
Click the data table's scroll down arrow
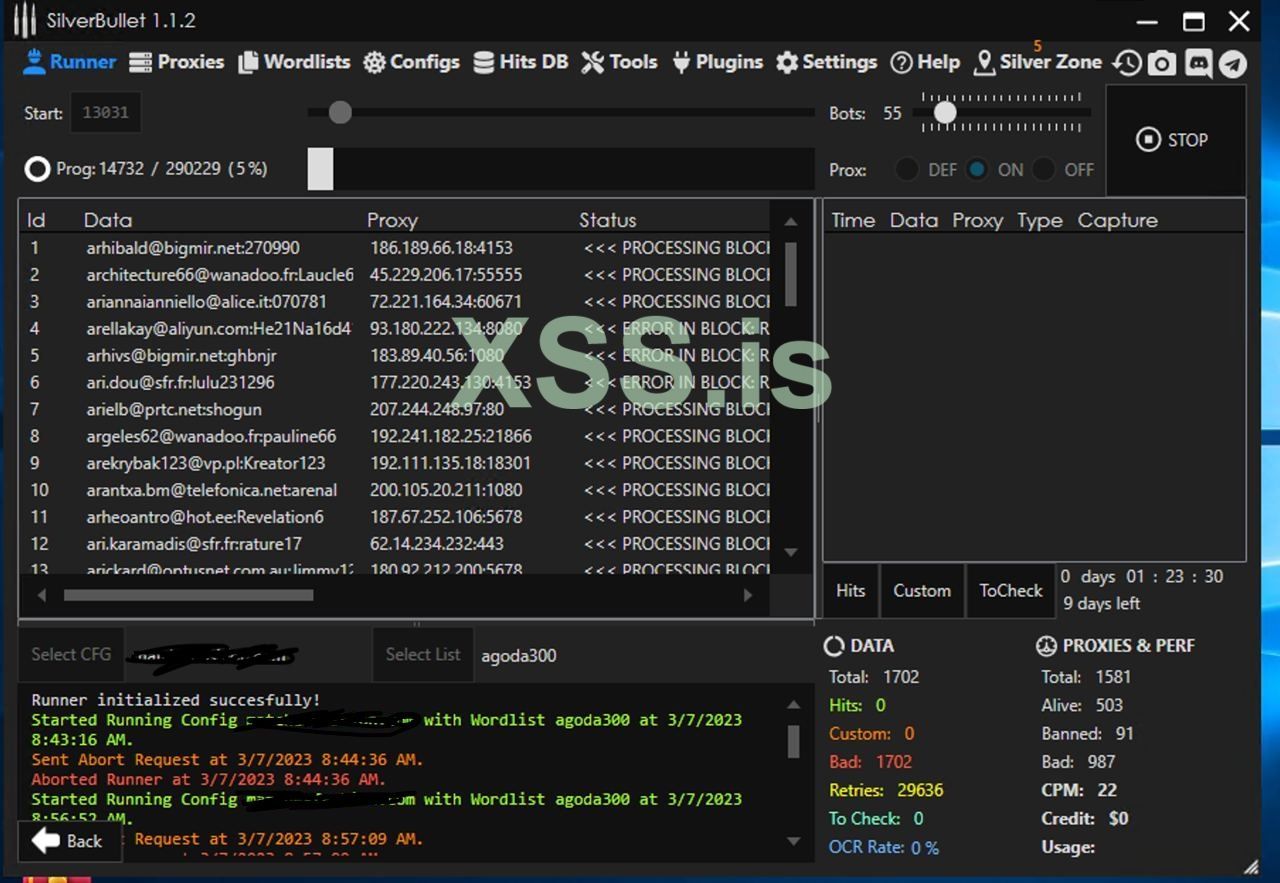click(x=791, y=552)
